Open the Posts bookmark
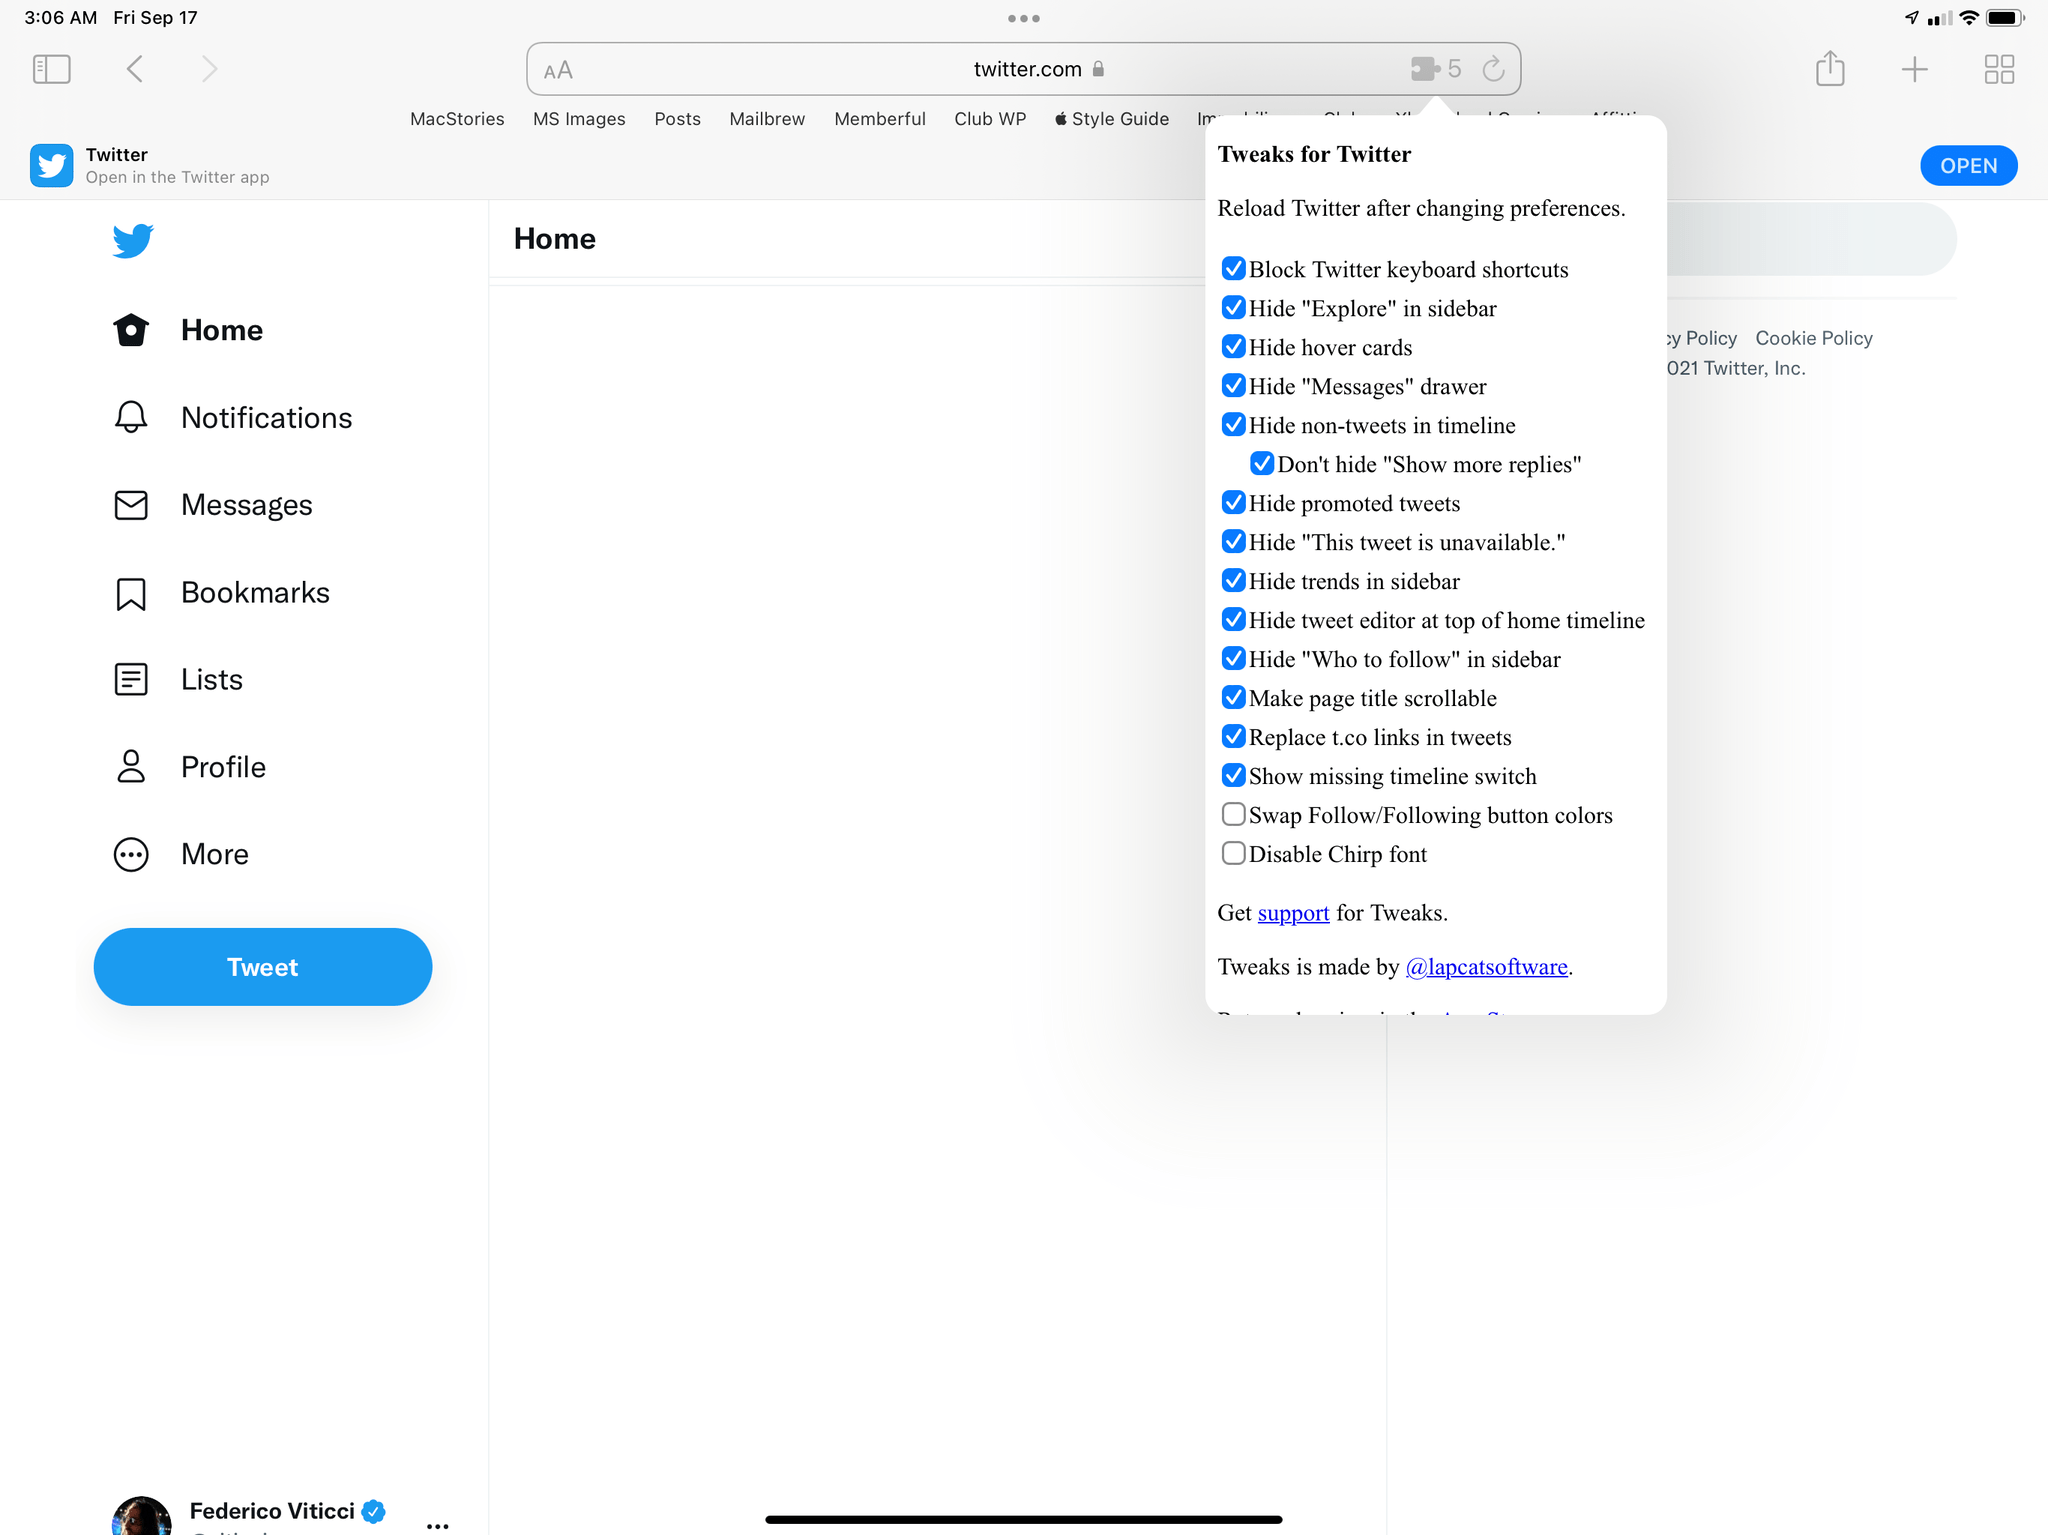The image size is (2048, 1535). pyautogui.click(x=677, y=119)
